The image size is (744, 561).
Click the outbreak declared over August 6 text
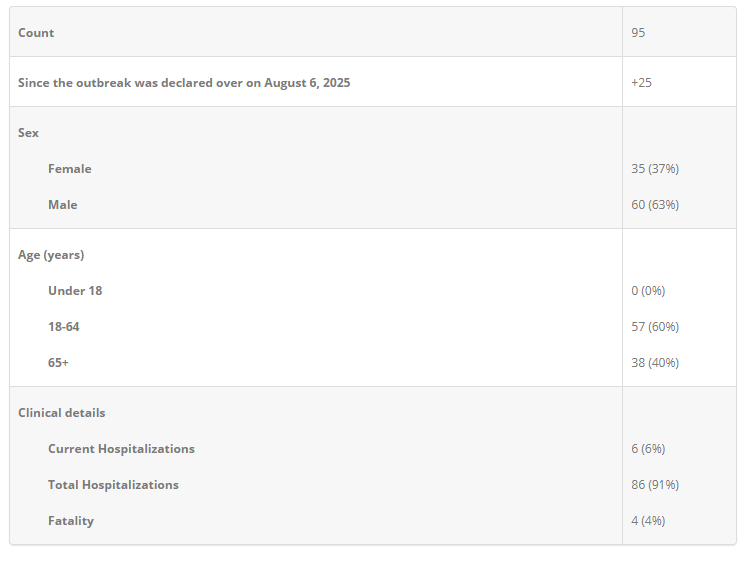click(x=184, y=83)
